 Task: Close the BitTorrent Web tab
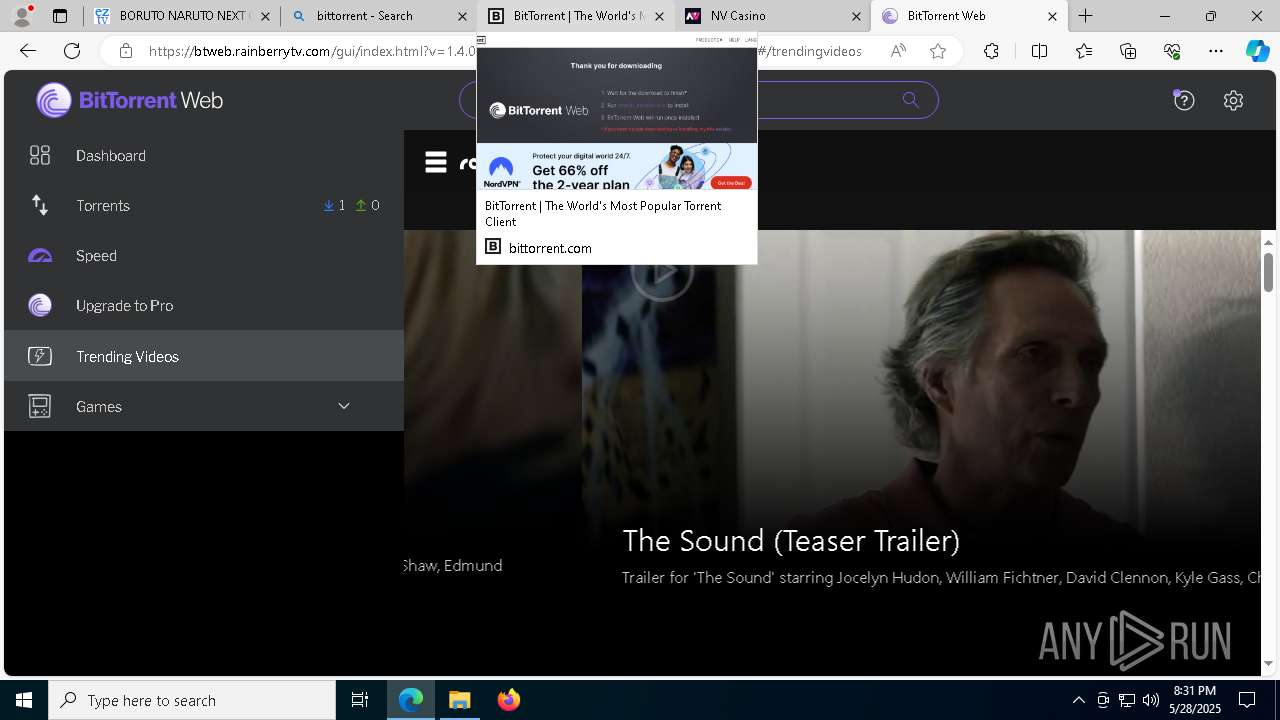coord(1052,16)
